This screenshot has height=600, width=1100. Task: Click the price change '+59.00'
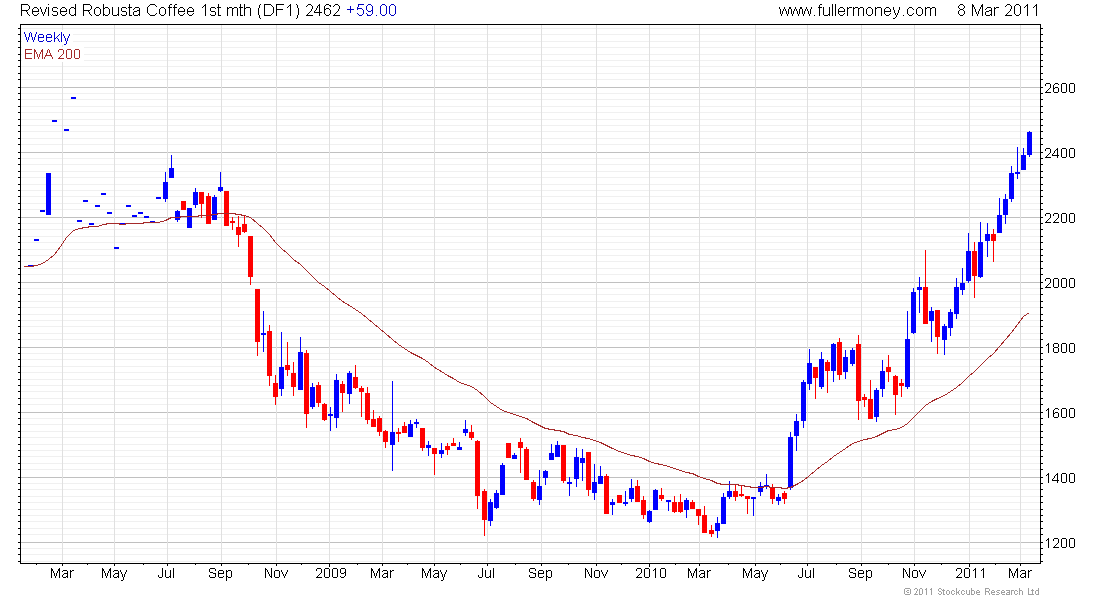tap(371, 11)
